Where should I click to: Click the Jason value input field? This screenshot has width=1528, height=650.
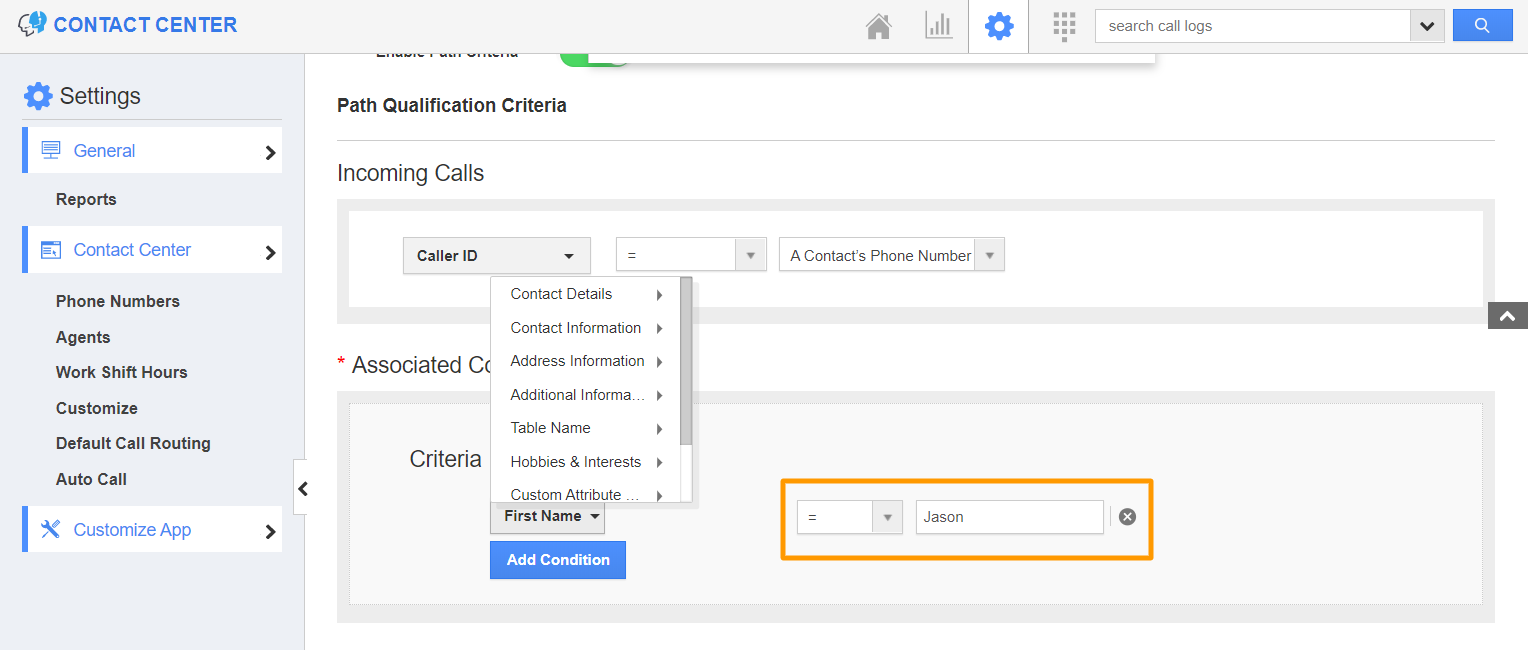(x=1009, y=516)
